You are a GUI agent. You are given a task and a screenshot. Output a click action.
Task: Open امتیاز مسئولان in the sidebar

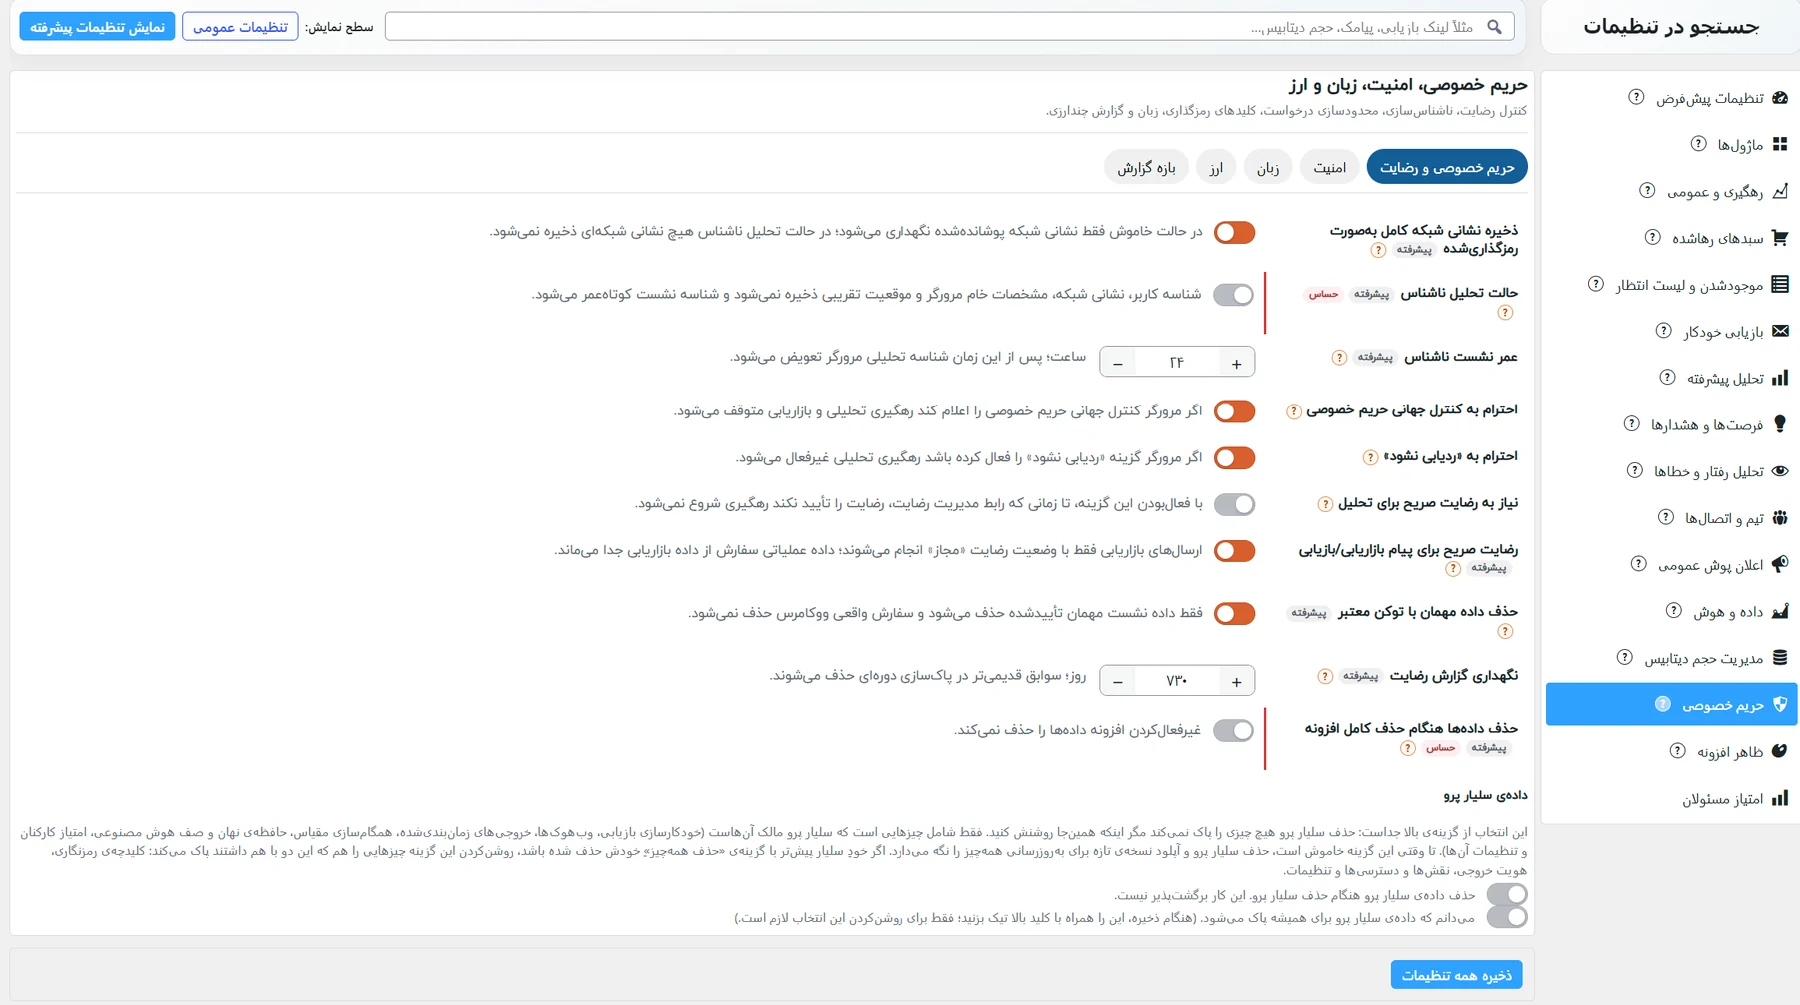click(1671, 798)
